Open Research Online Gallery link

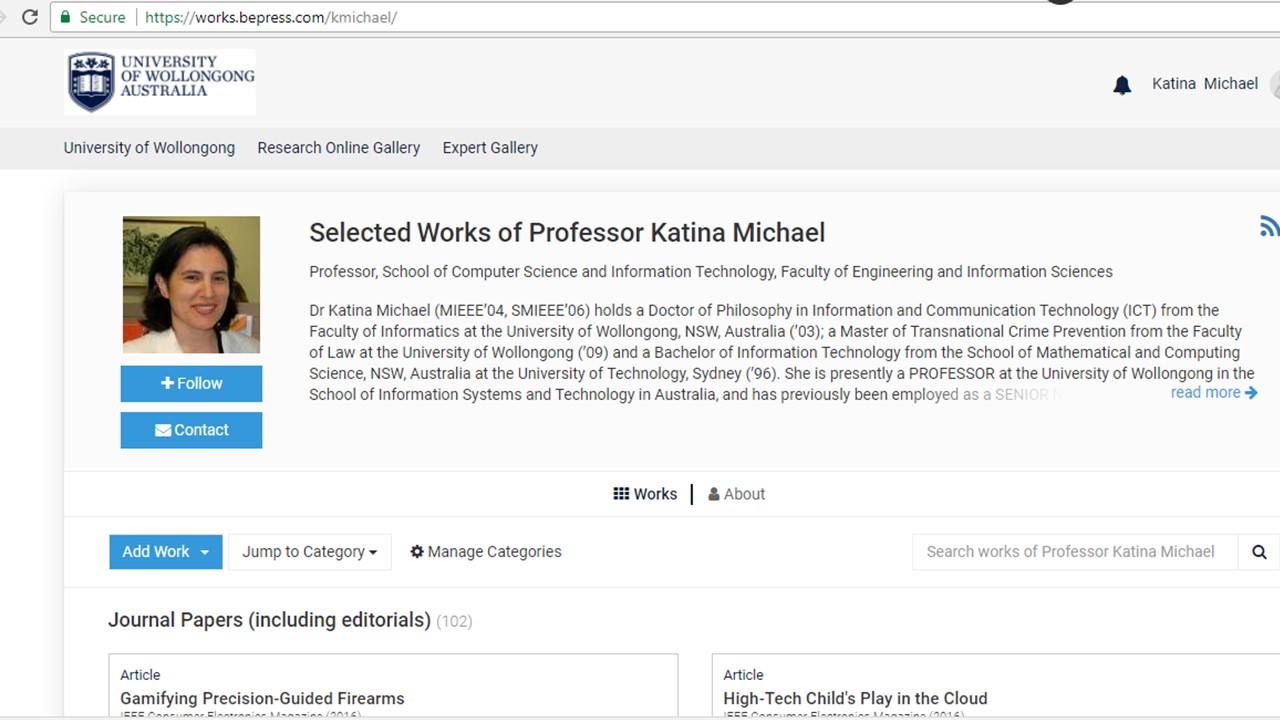[338, 148]
